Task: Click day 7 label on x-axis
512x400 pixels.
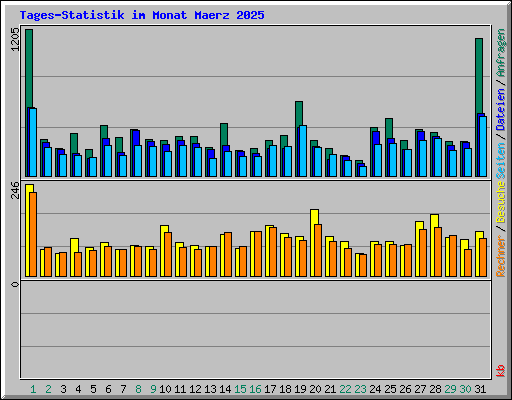Action: coord(123,389)
